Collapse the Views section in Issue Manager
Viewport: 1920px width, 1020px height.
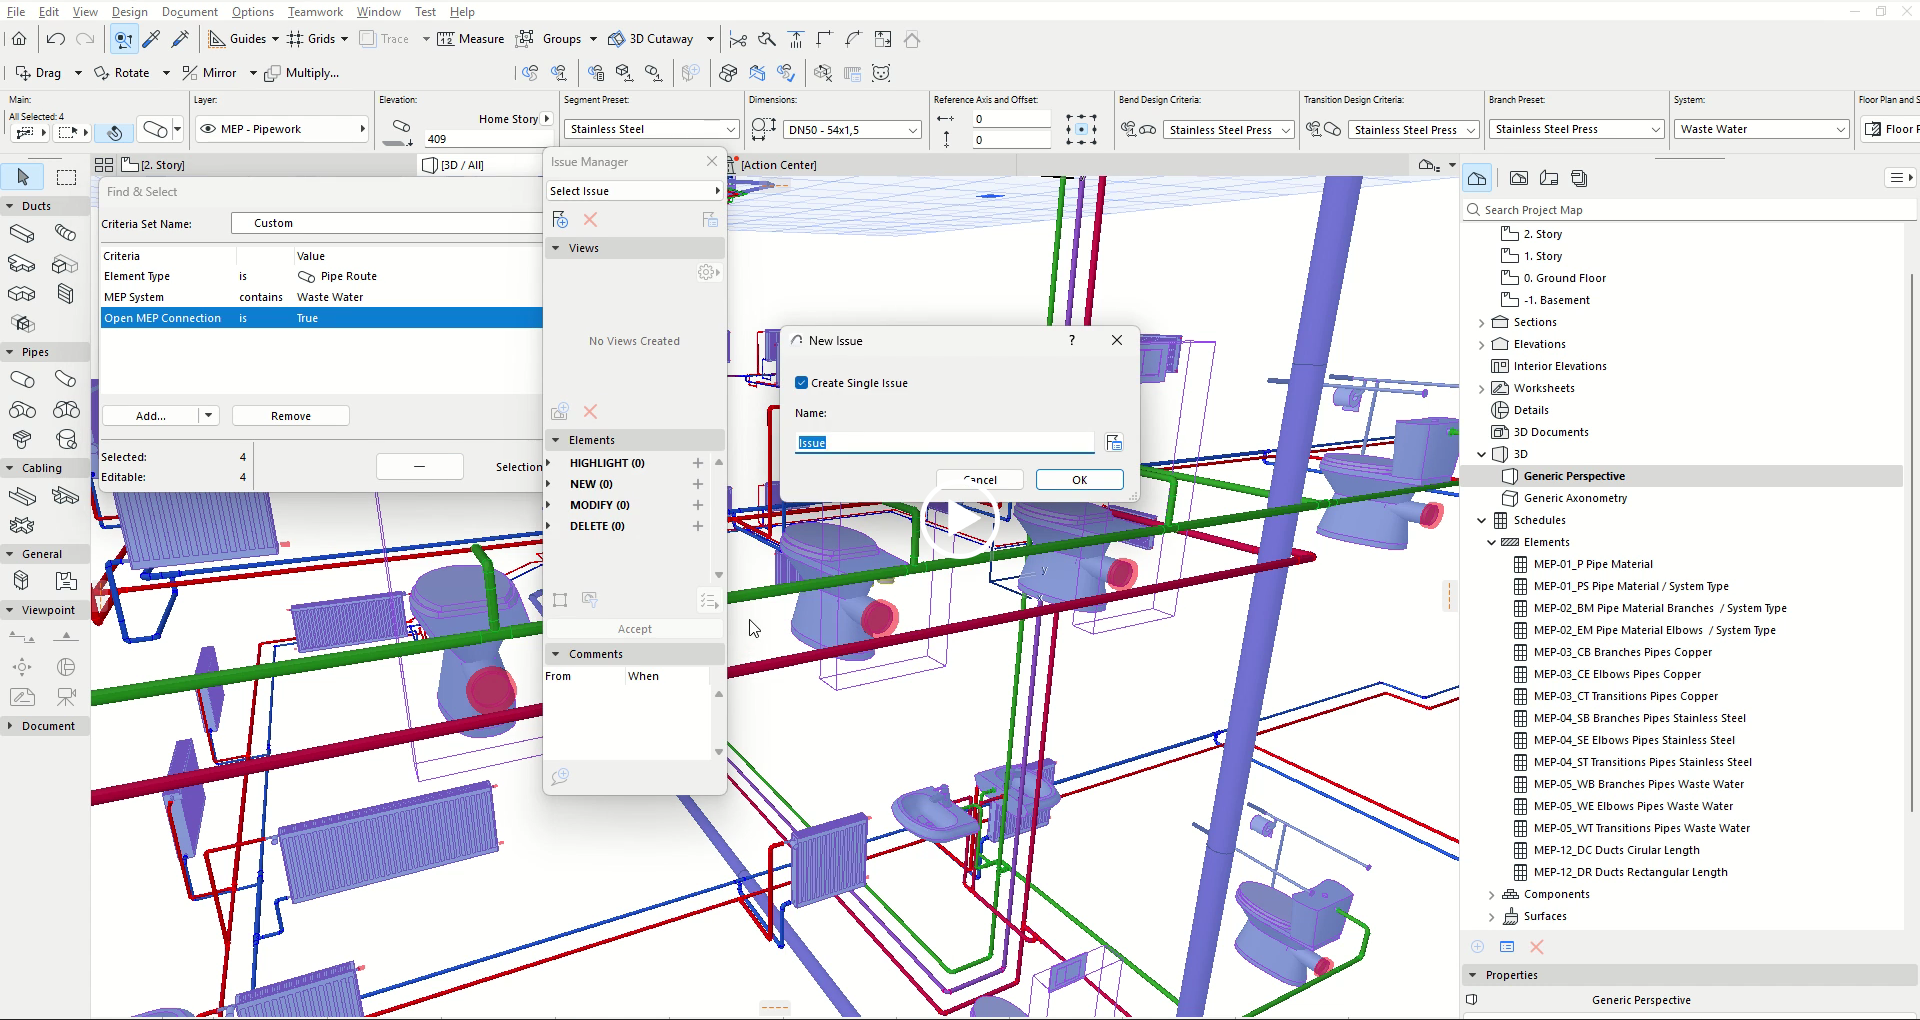pyautogui.click(x=556, y=248)
